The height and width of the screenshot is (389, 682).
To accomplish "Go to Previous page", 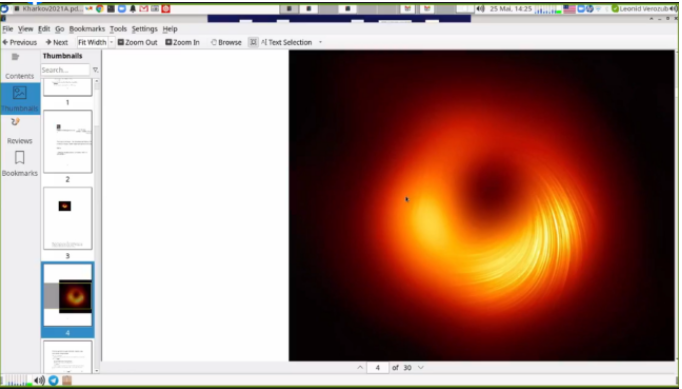I will tap(20, 42).
